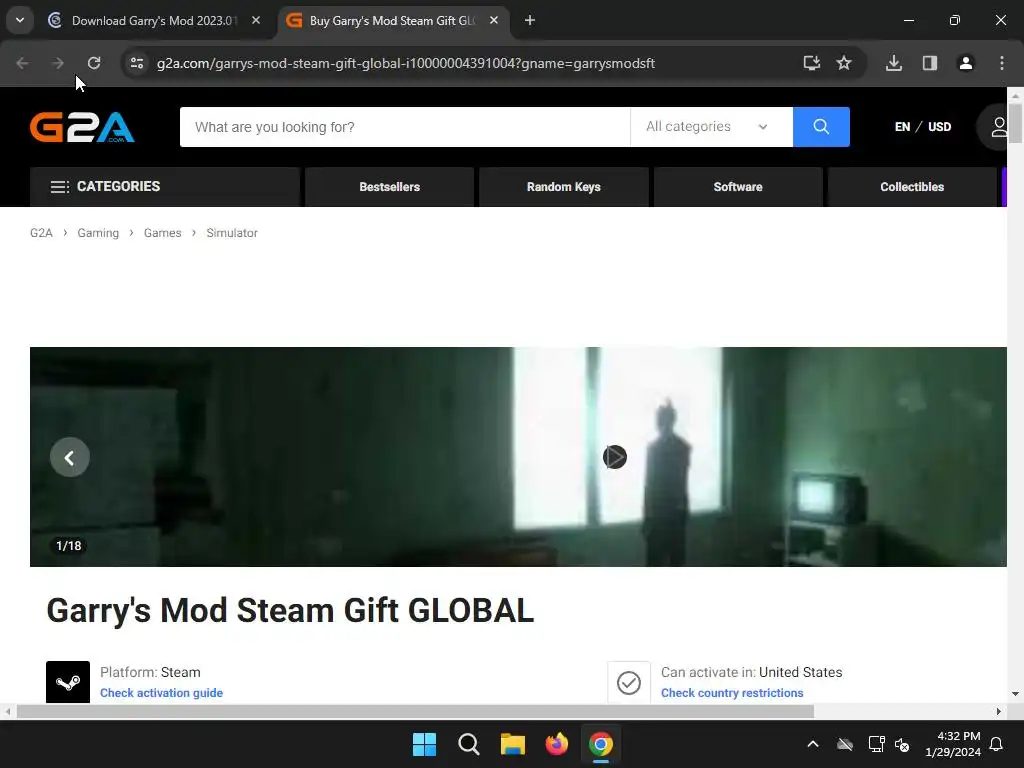Open the CATEGORIES menu
This screenshot has width=1024, height=768.
click(x=165, y=187)
